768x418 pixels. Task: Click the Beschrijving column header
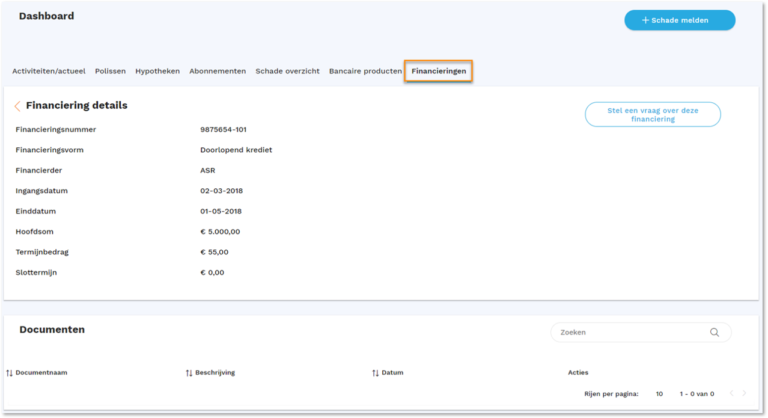point(215,372)
